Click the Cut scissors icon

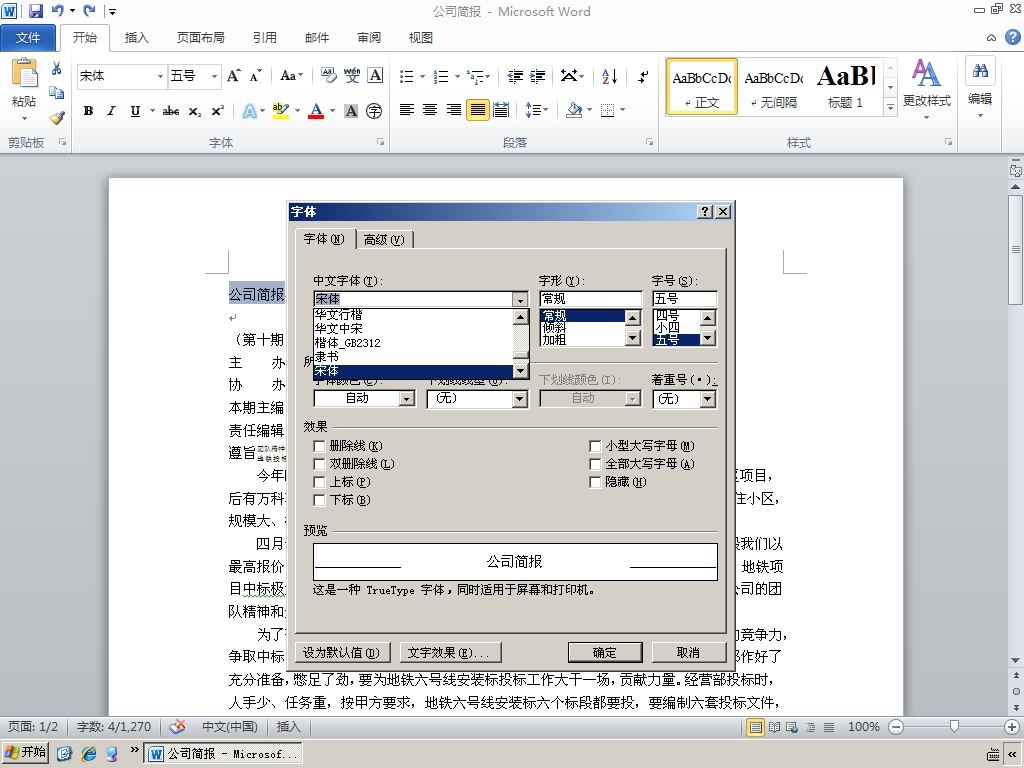click(57, 68)
